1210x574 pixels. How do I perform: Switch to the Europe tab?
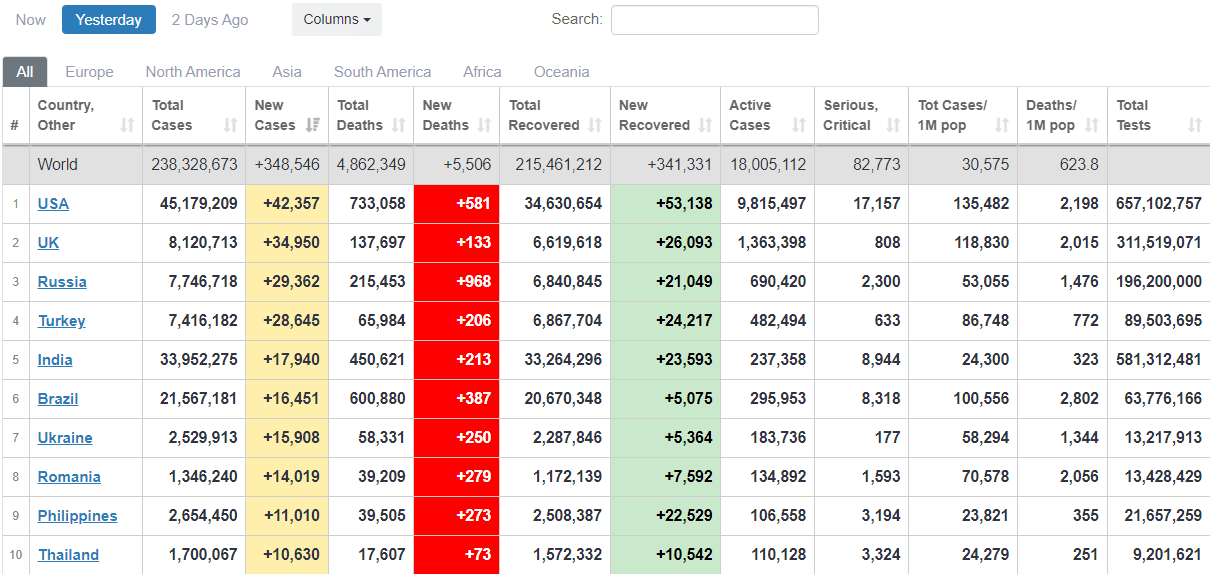coord(89,72)
